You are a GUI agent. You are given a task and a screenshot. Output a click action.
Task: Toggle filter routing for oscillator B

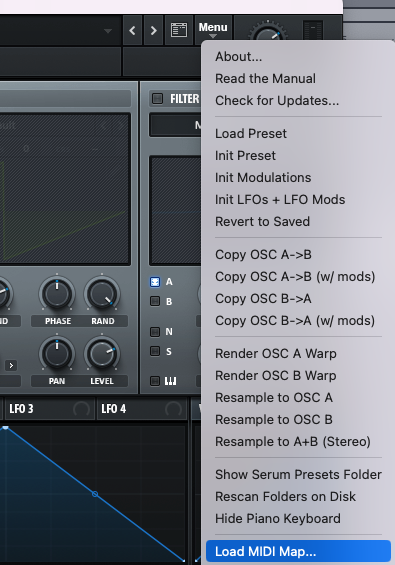[155, 301]
